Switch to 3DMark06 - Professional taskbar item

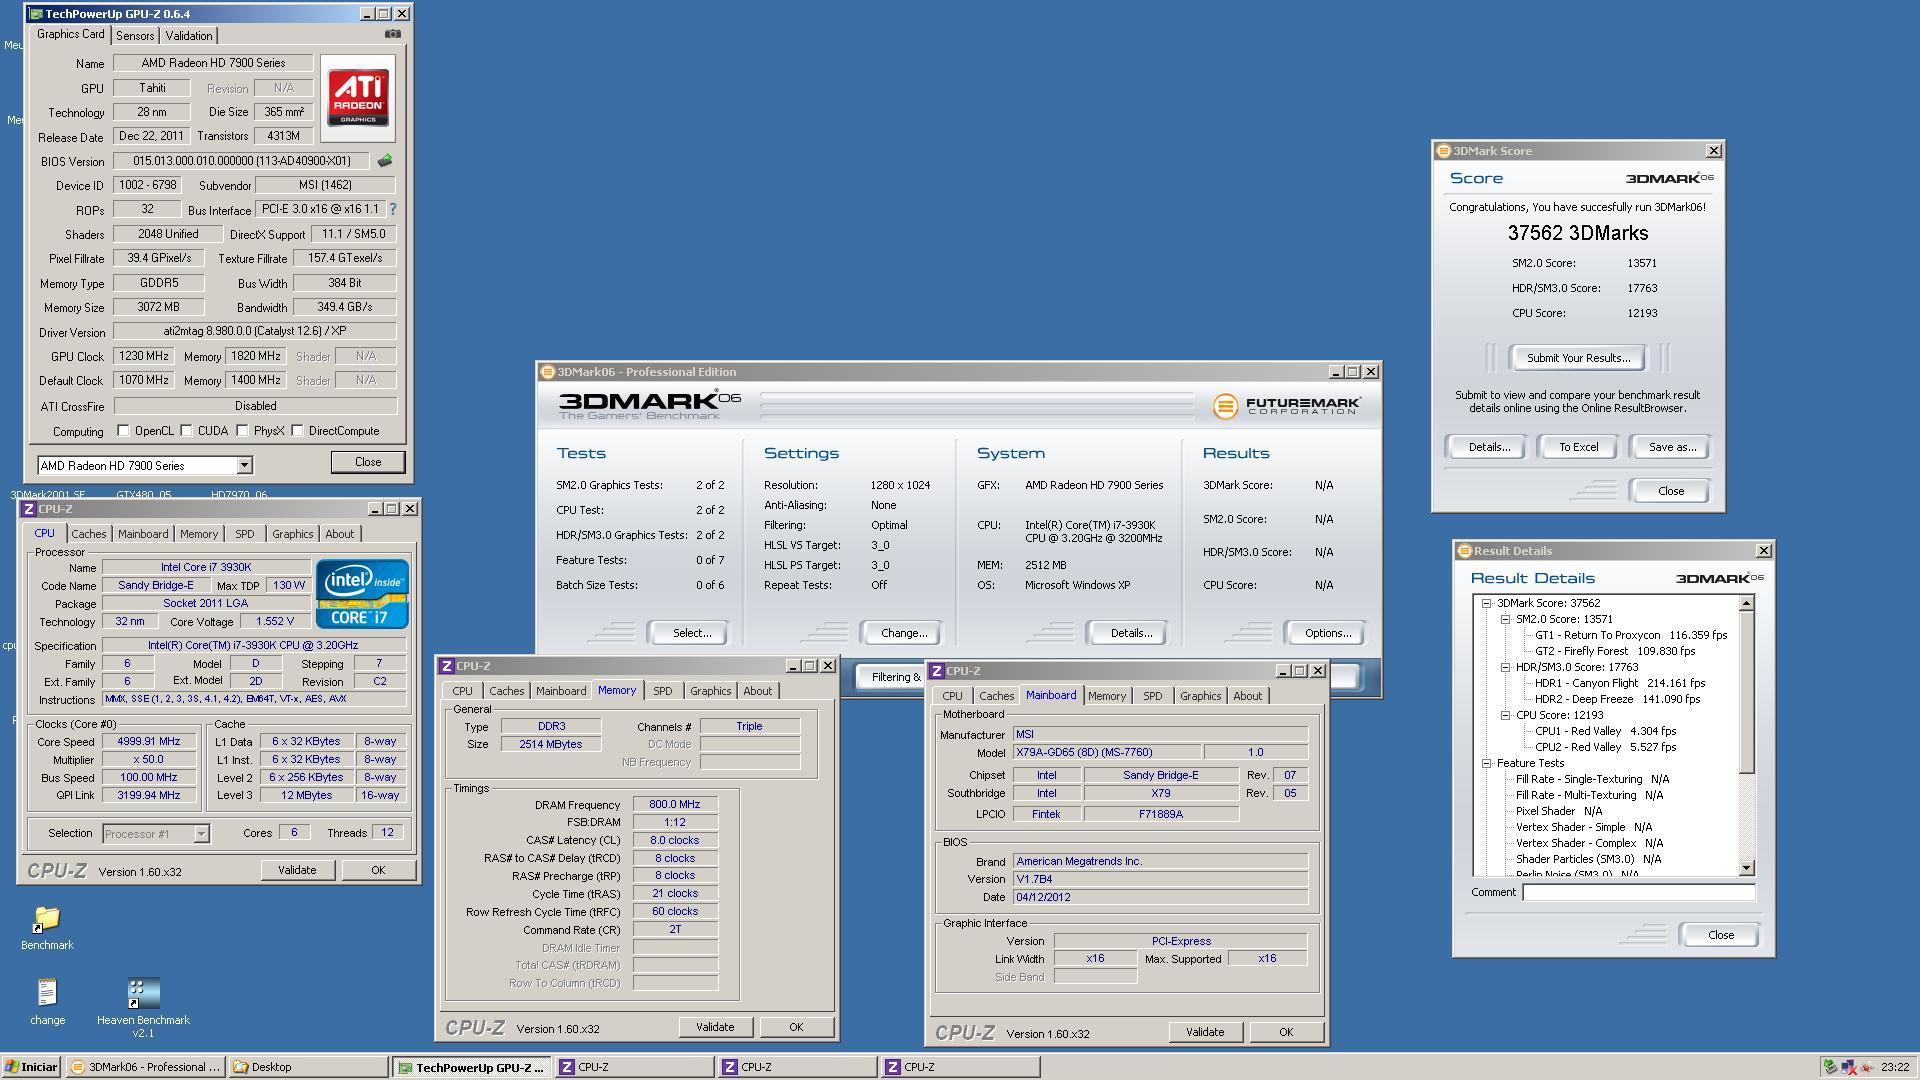coord(146,1067)
